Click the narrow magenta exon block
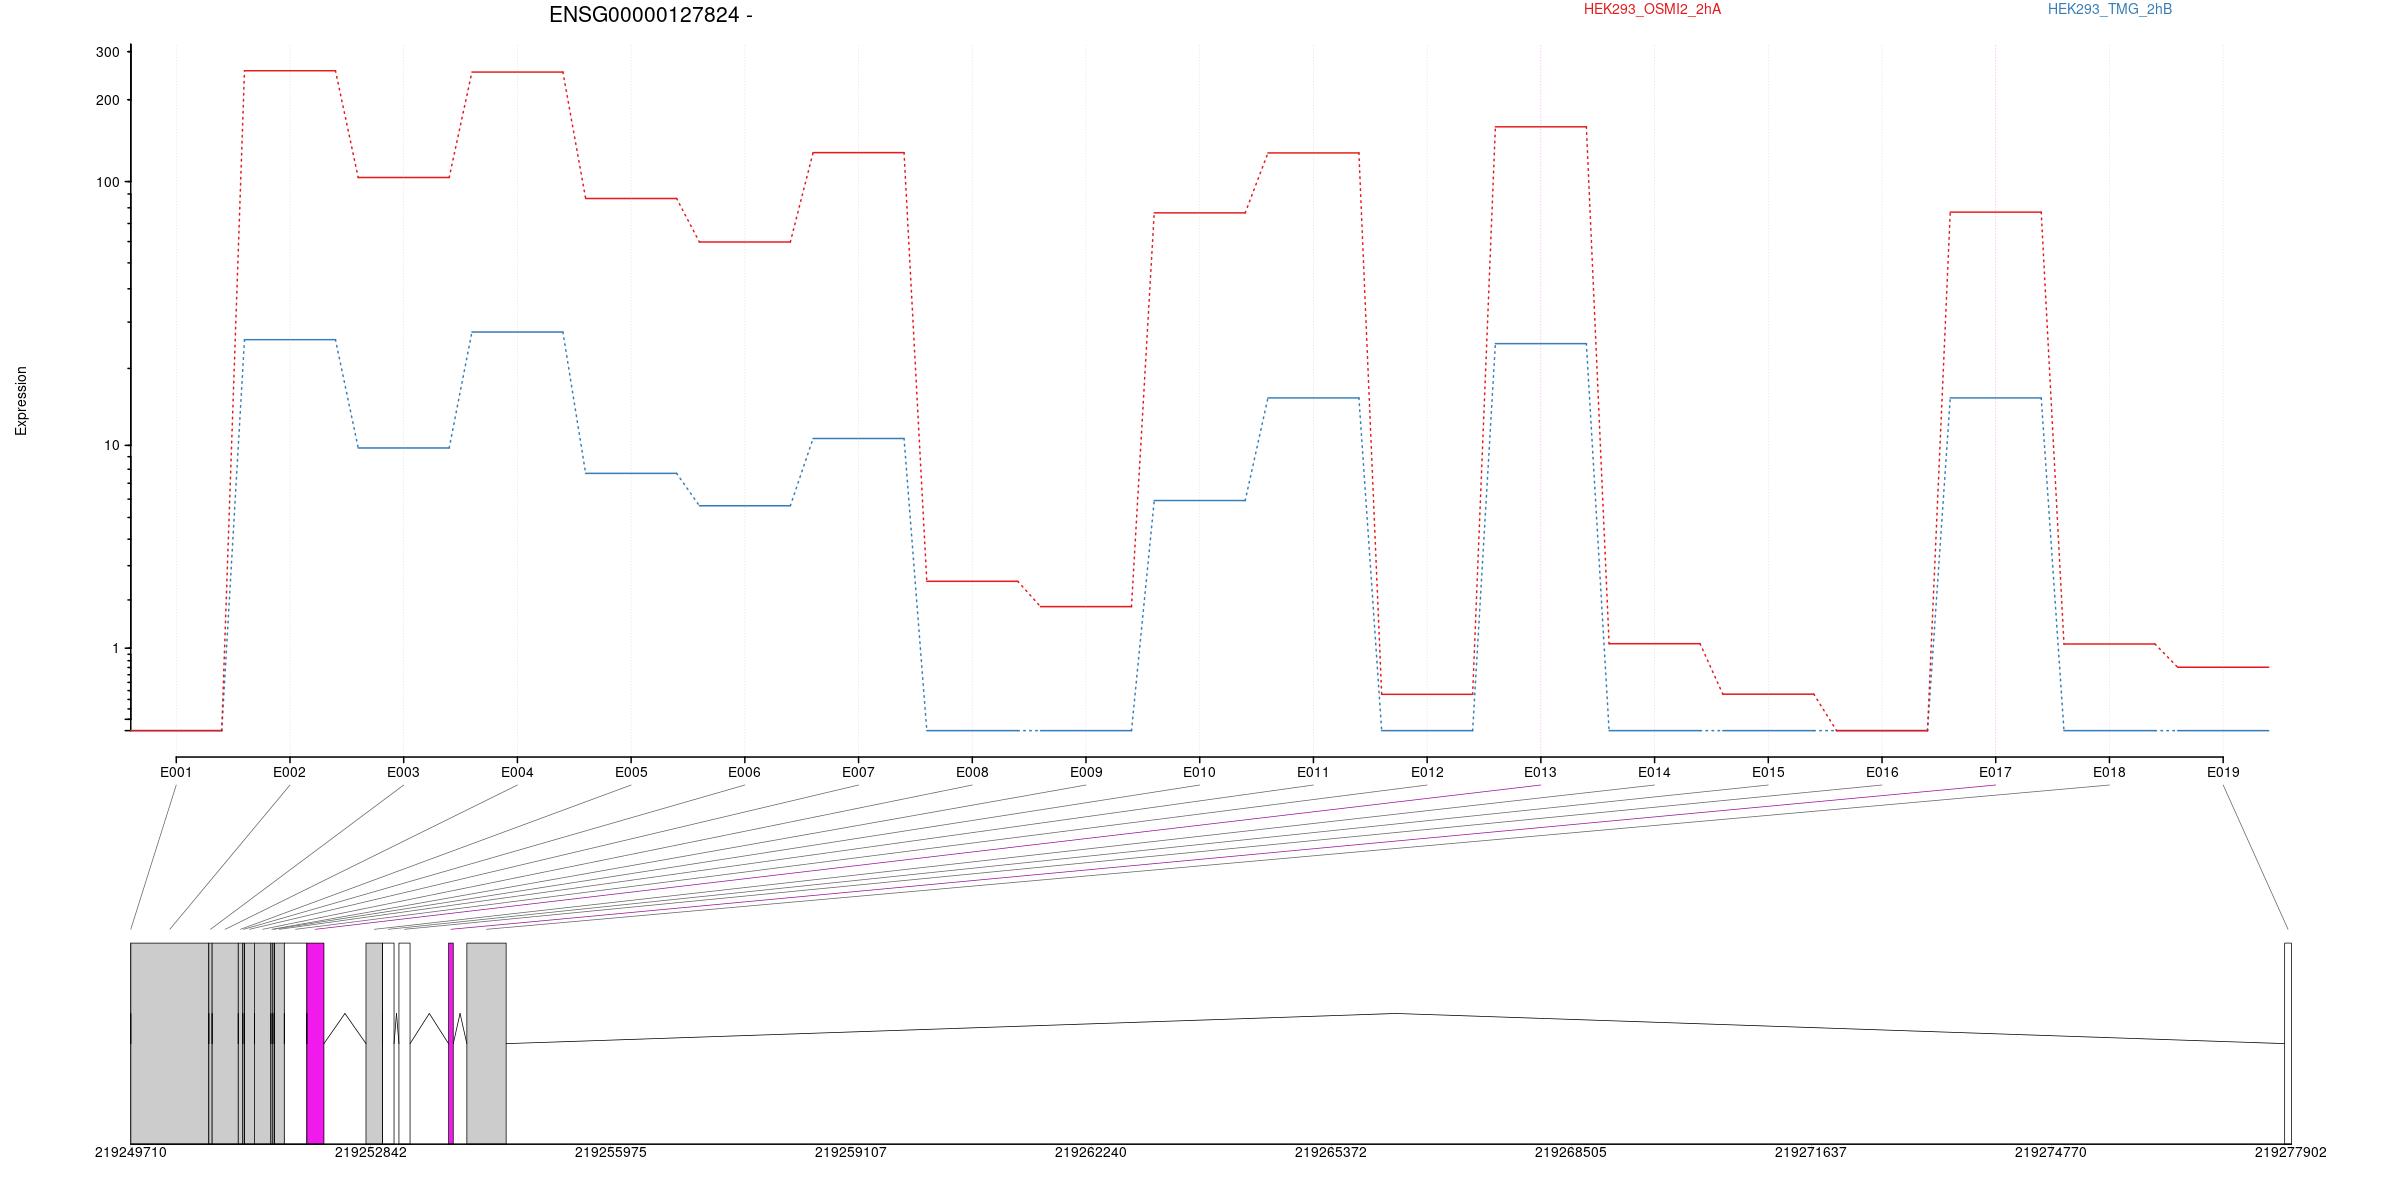 (451, 1043)
